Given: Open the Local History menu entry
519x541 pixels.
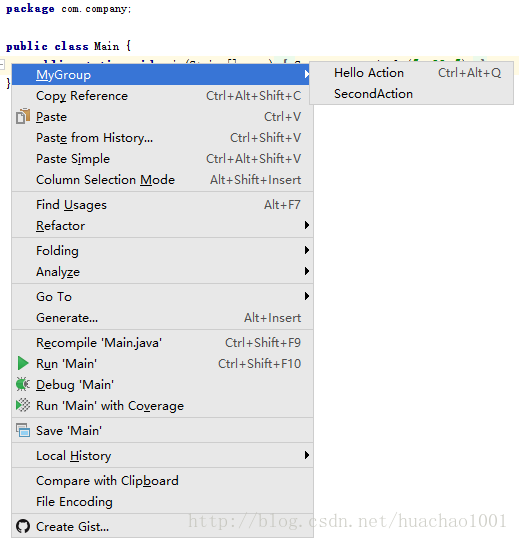Looking at the screenshot, I should 162,456.
